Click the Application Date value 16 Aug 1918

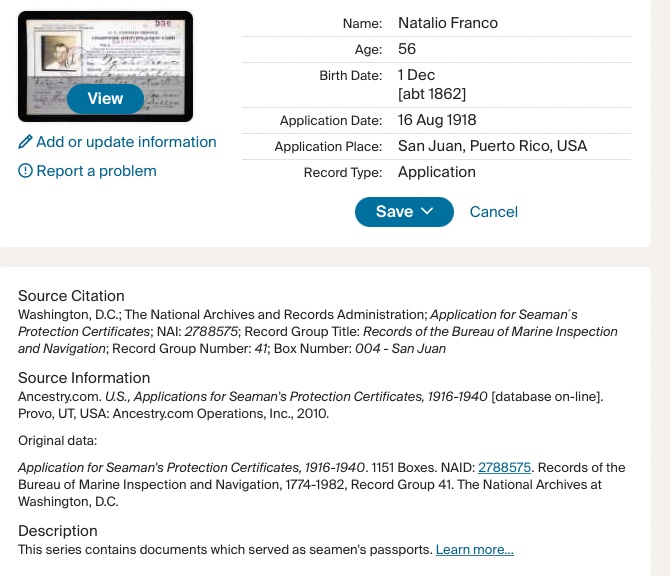[x=437, y=120]
